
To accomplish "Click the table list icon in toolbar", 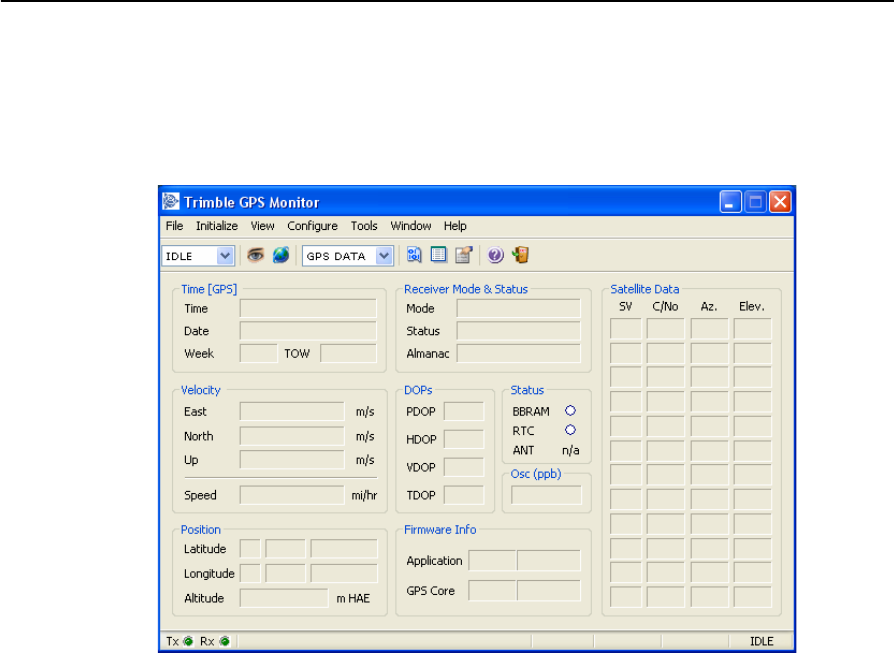I will pos(438,255).
